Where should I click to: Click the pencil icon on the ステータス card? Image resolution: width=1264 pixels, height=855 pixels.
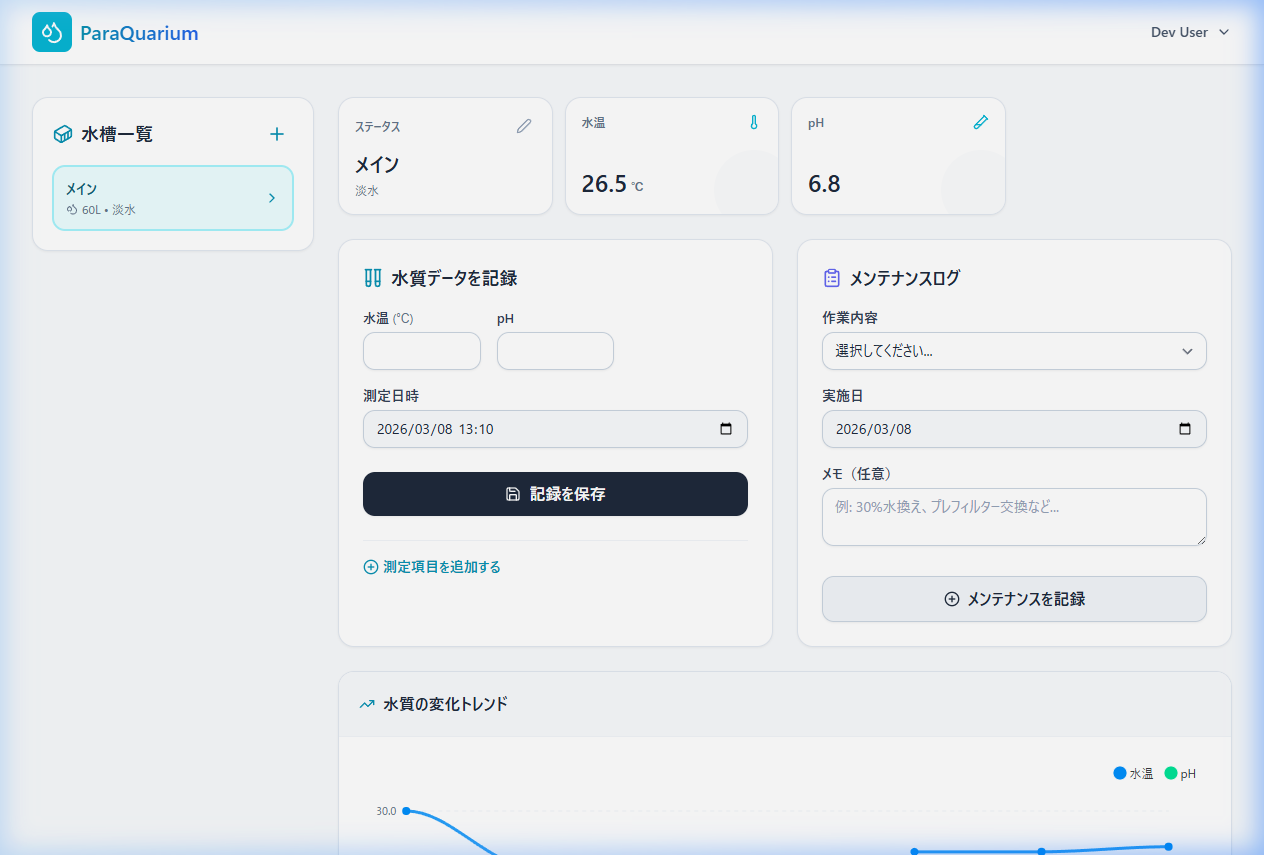[x=524, y=126]
